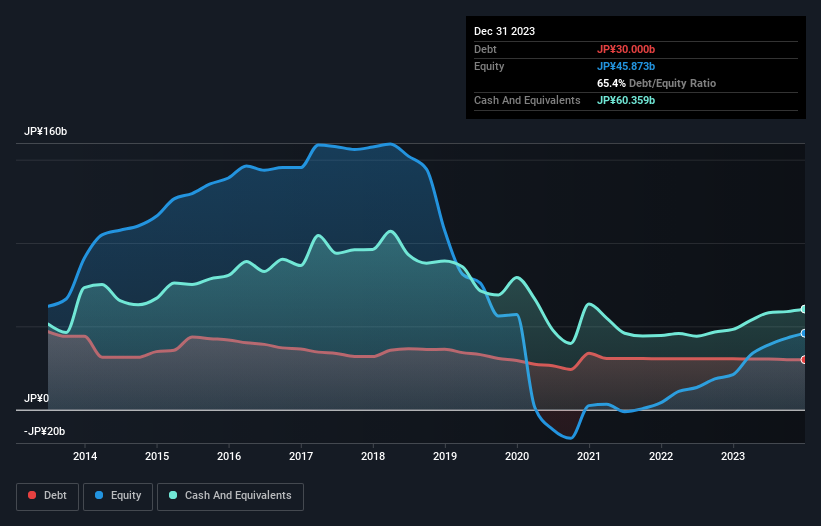The width and height of the screenshot is (821, 526).
Task: Click the Dec 31 2023 tooltip heading
Action: [x=505, y=31]
